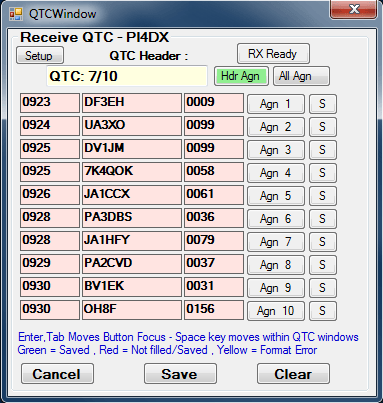Image resolution: width=383 pixels, height=403 pixels.
Task: Select the 7K4QOK callsign field
Action: coord(132,172)
